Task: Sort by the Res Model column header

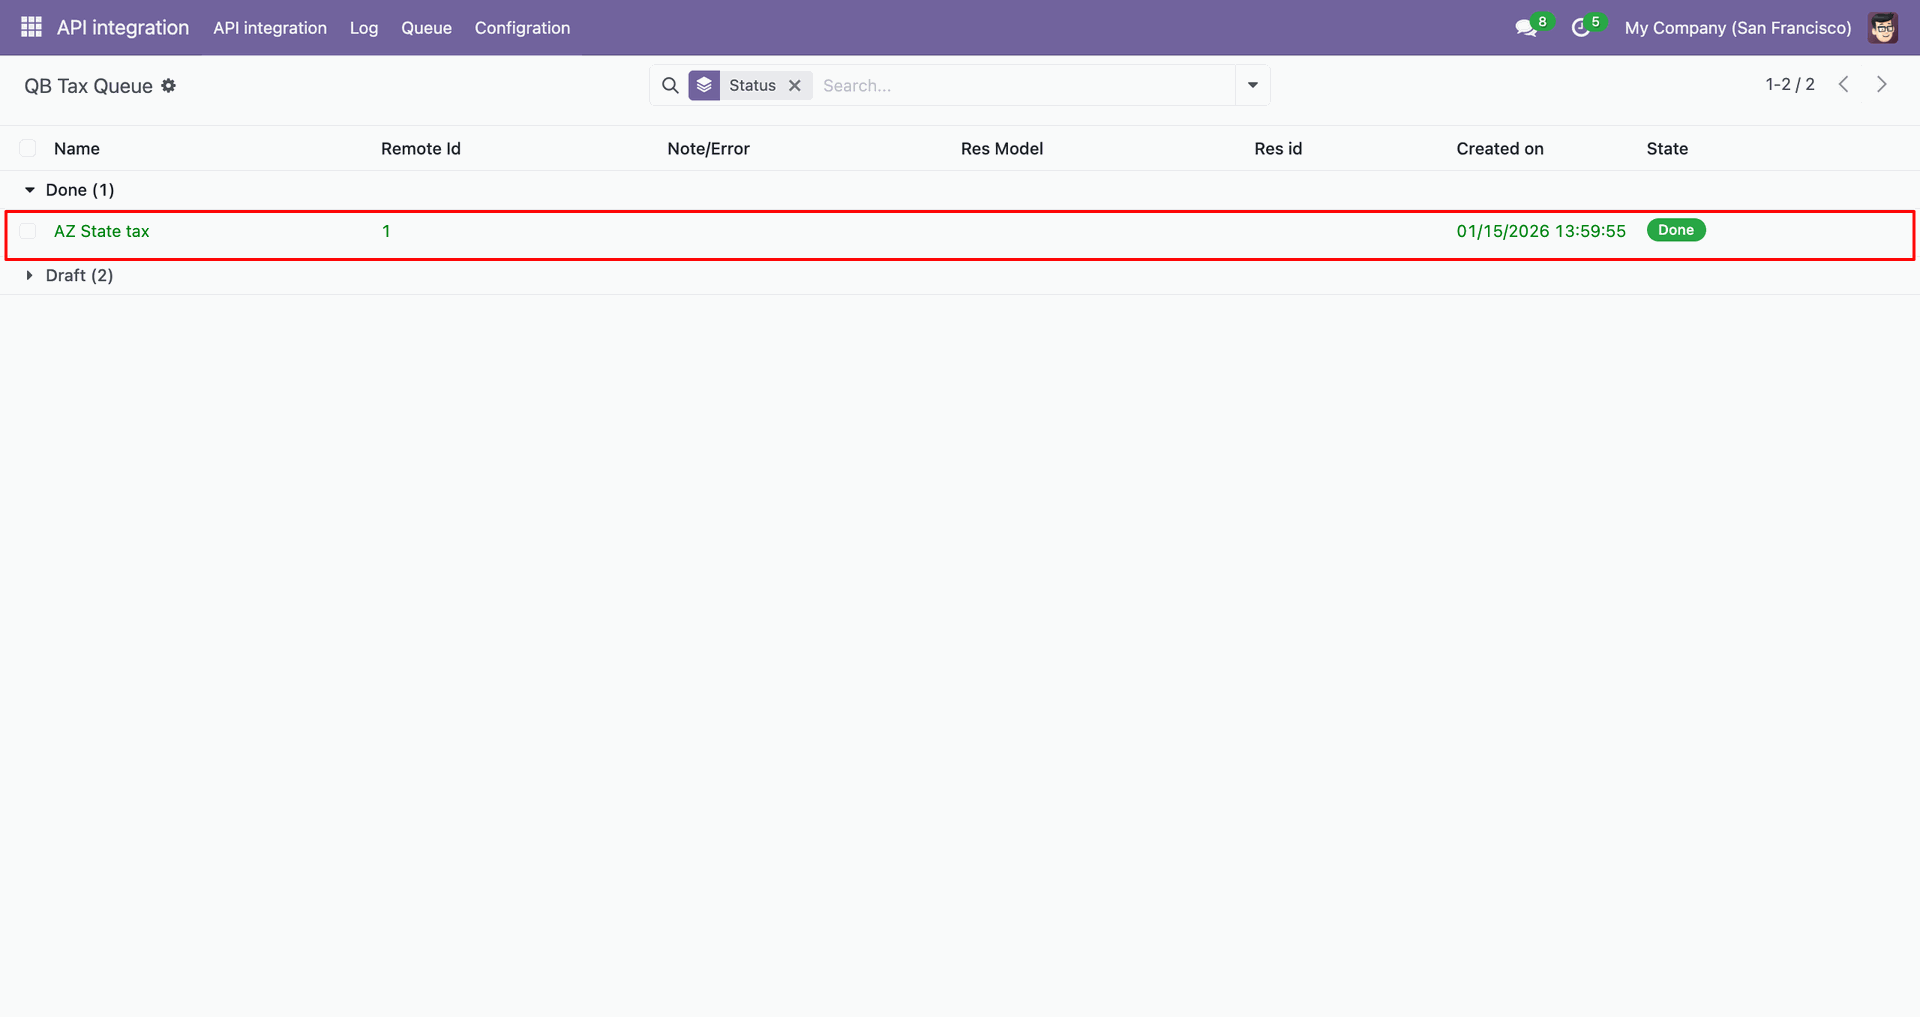Action: (x=1002, y=148)
